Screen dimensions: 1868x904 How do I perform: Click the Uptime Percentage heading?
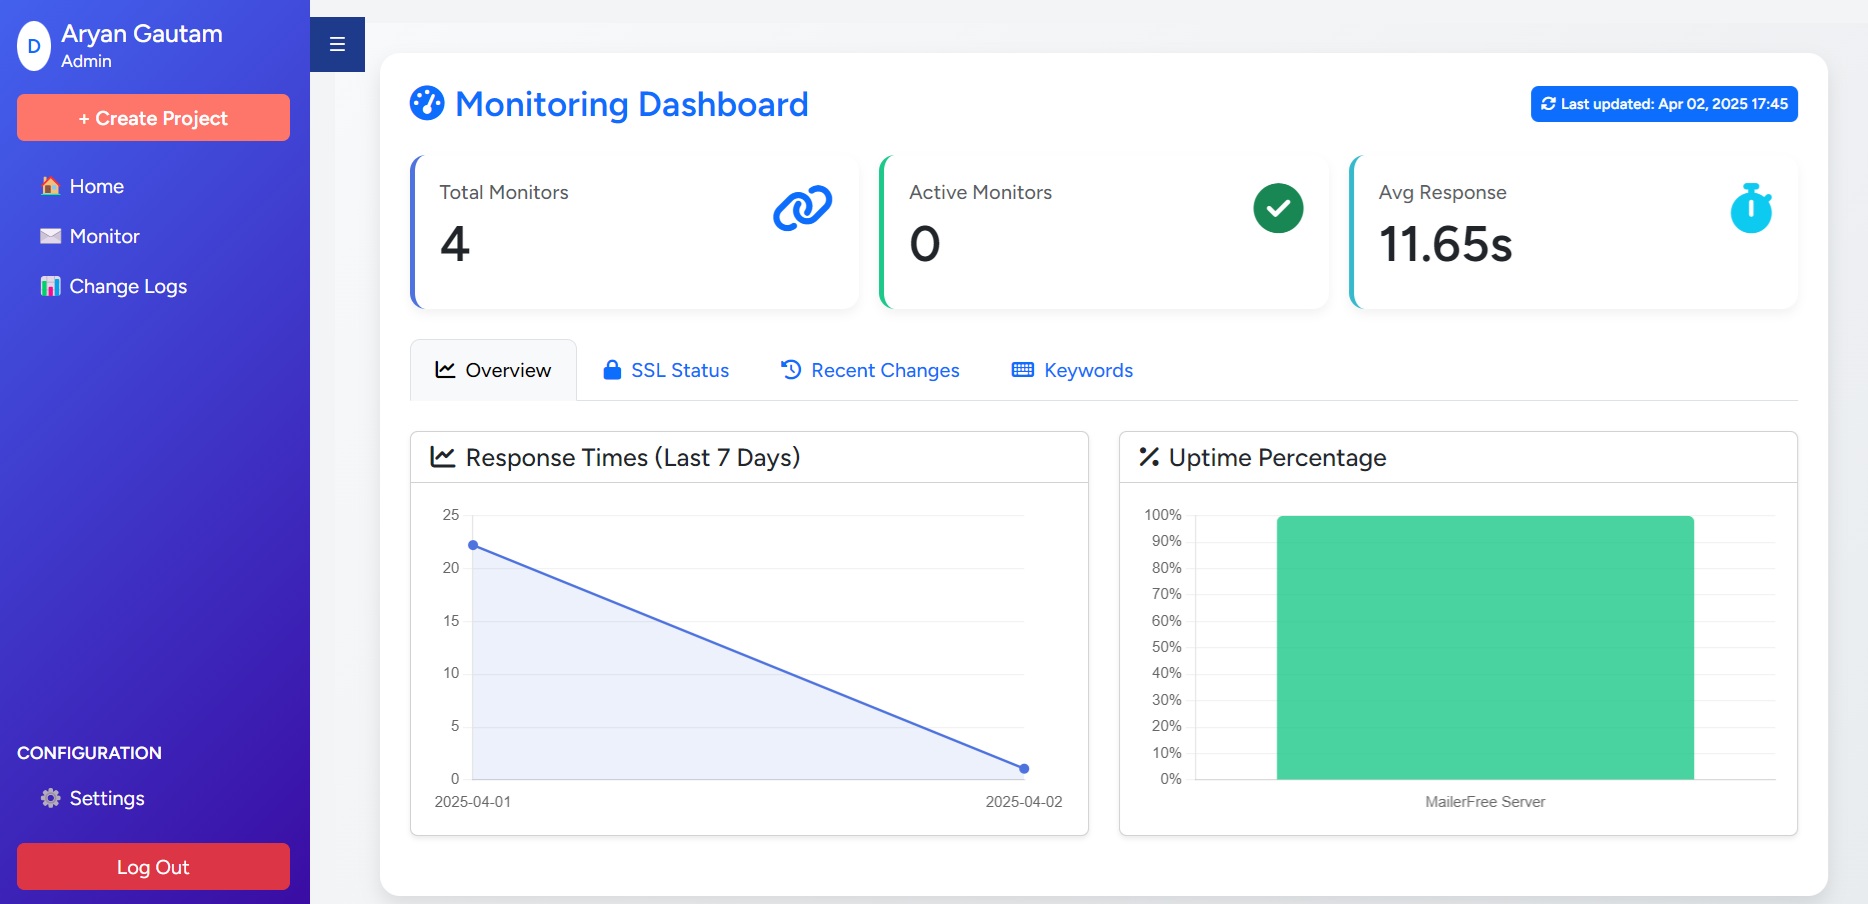click(x=1277, y=457)
